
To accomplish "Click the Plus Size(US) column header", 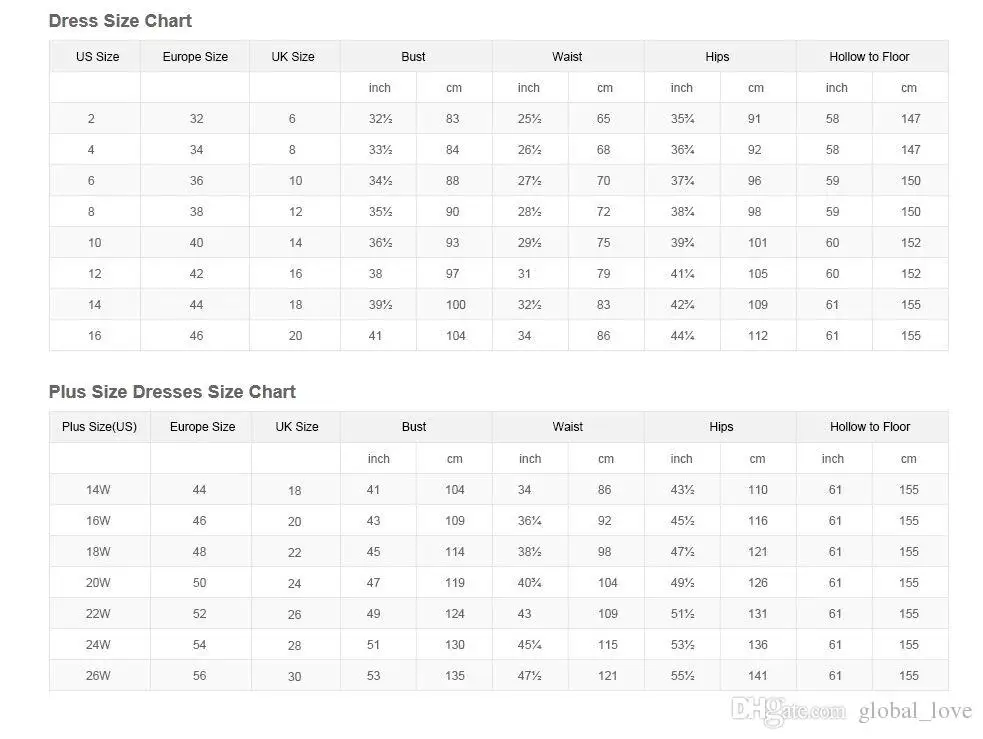I will click(99, 427).
